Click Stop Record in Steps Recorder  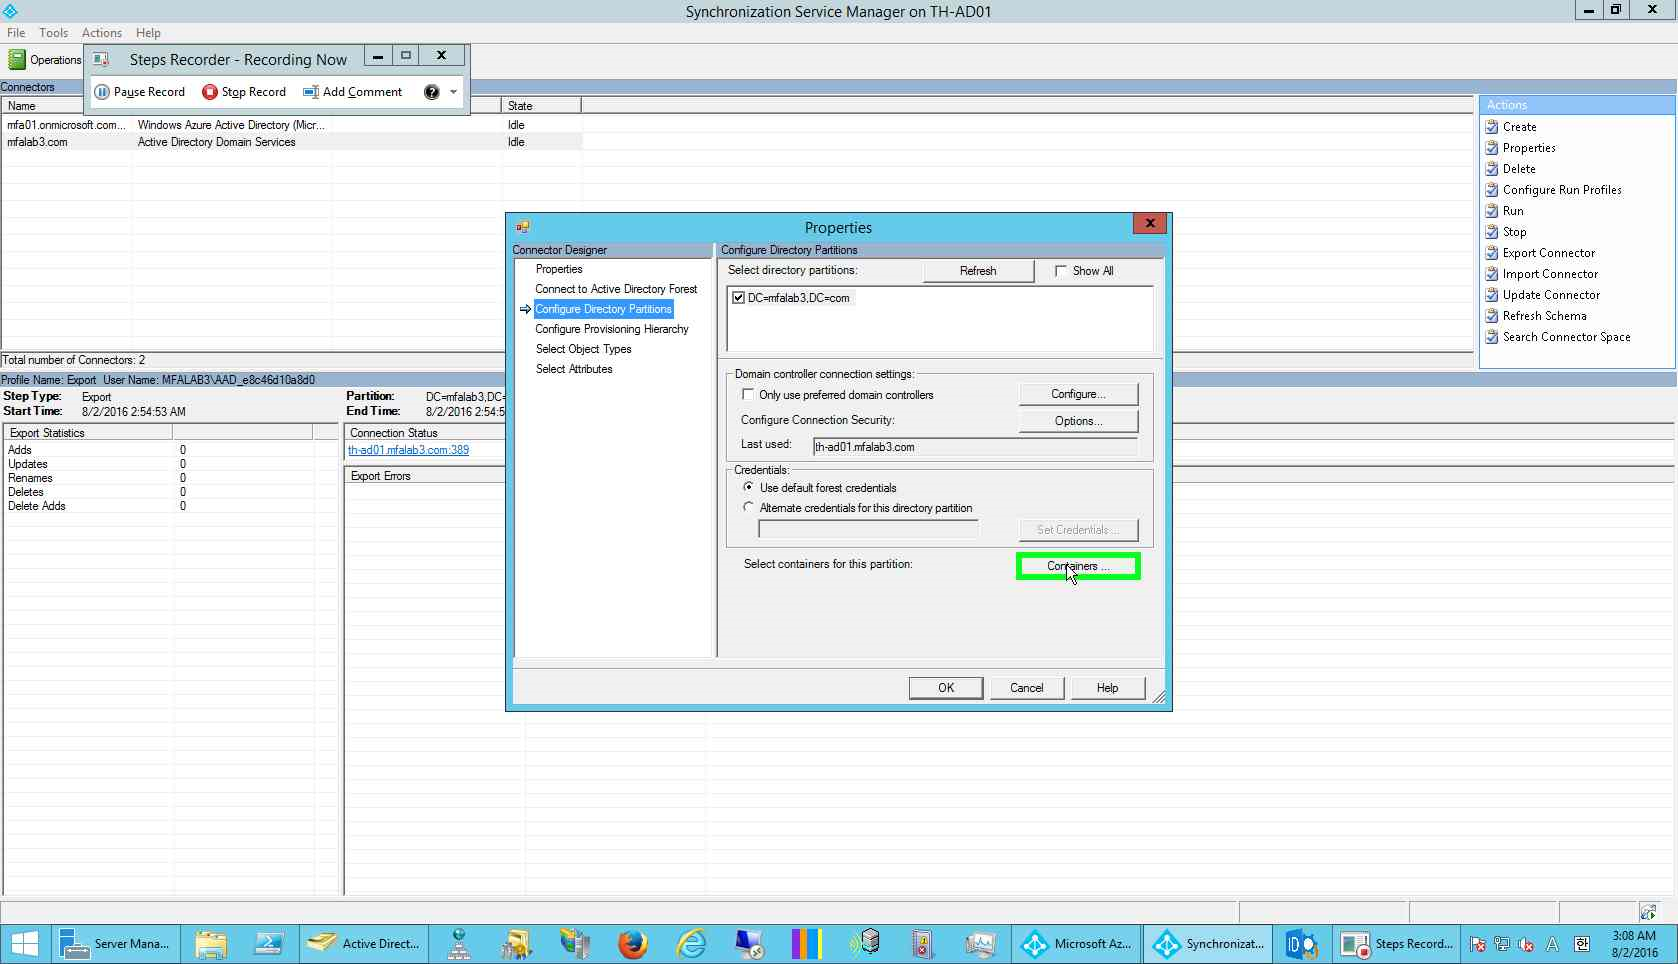[x=244, y=92]
